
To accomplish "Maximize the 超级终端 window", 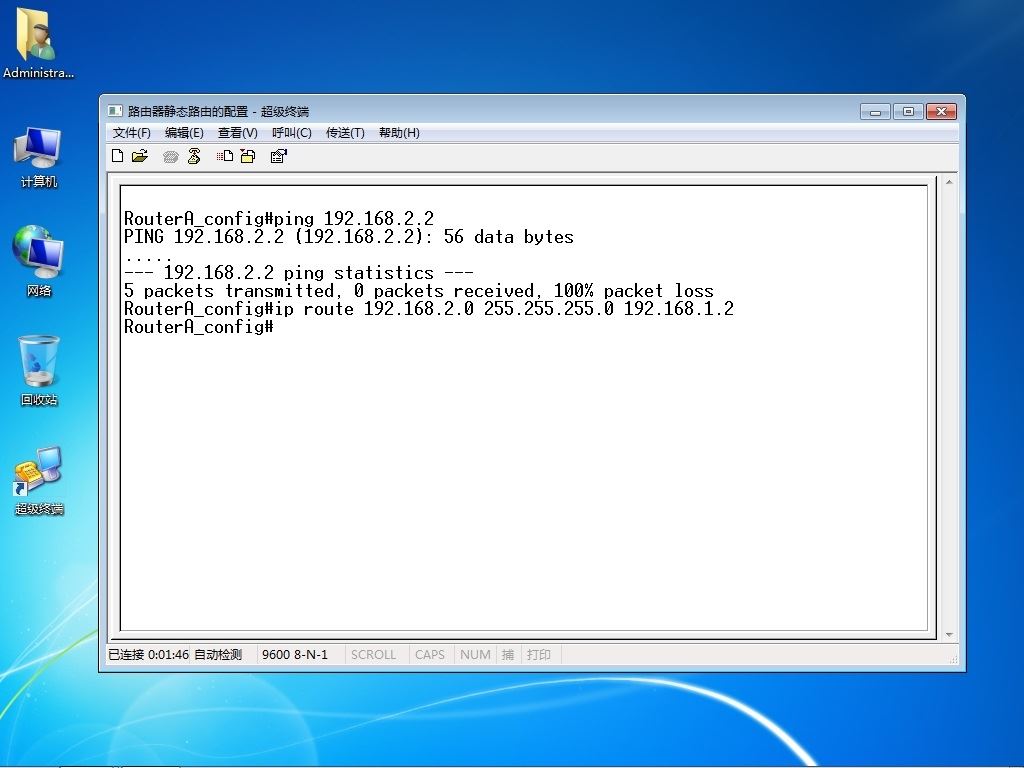I will point(908,112).
